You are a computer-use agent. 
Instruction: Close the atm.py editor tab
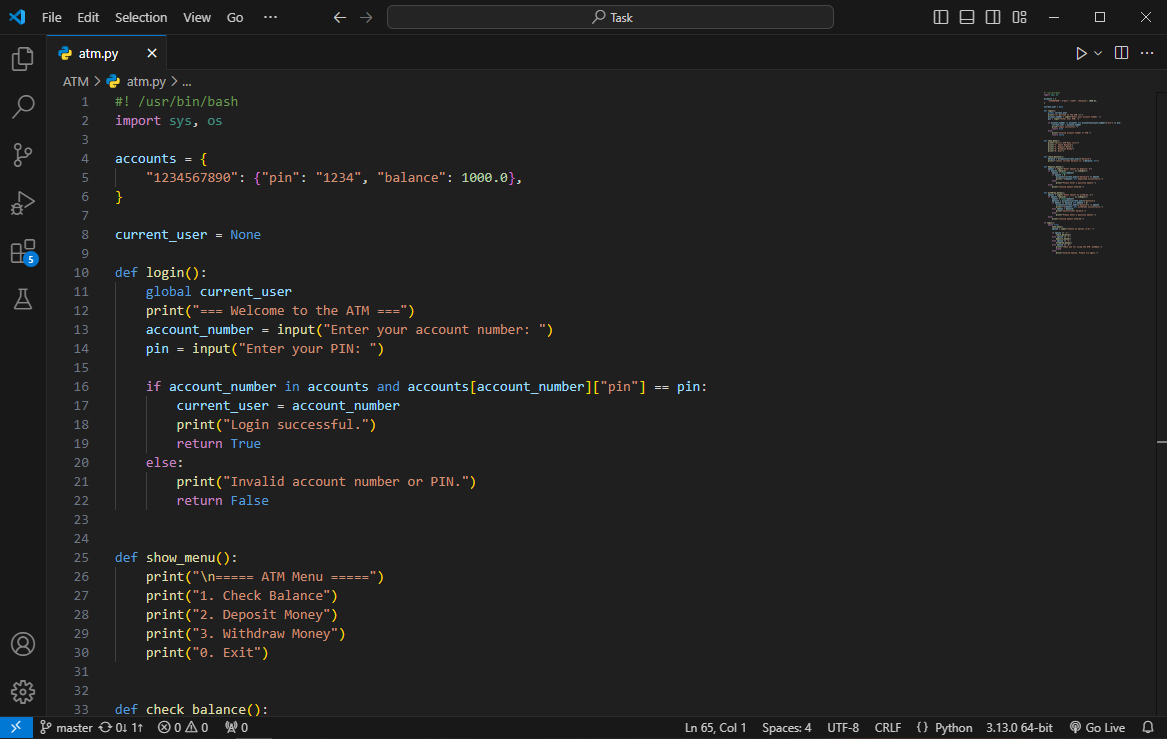click(x=152, y=53)
